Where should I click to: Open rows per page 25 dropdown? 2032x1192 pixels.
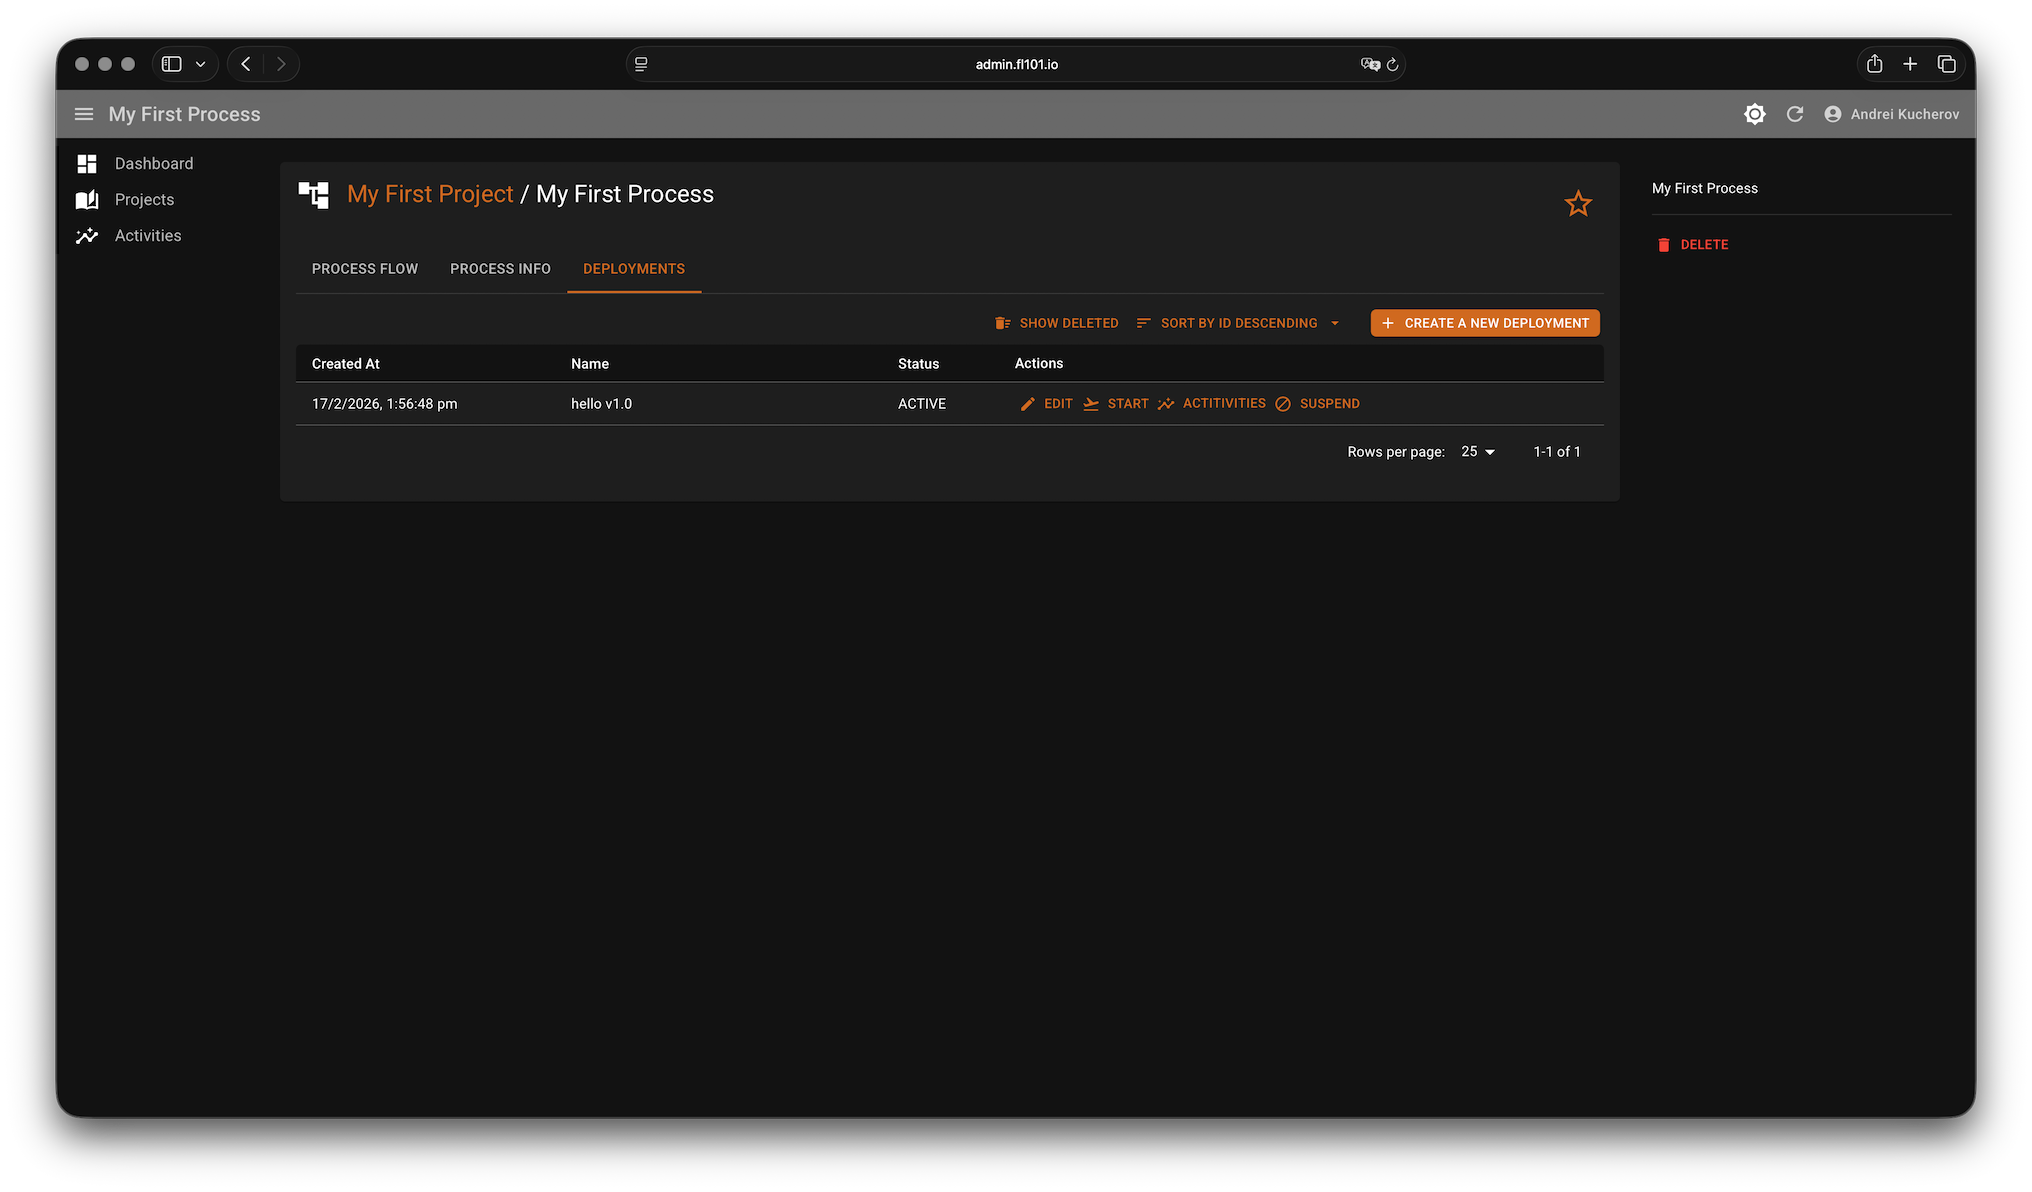pos(1478,452)
